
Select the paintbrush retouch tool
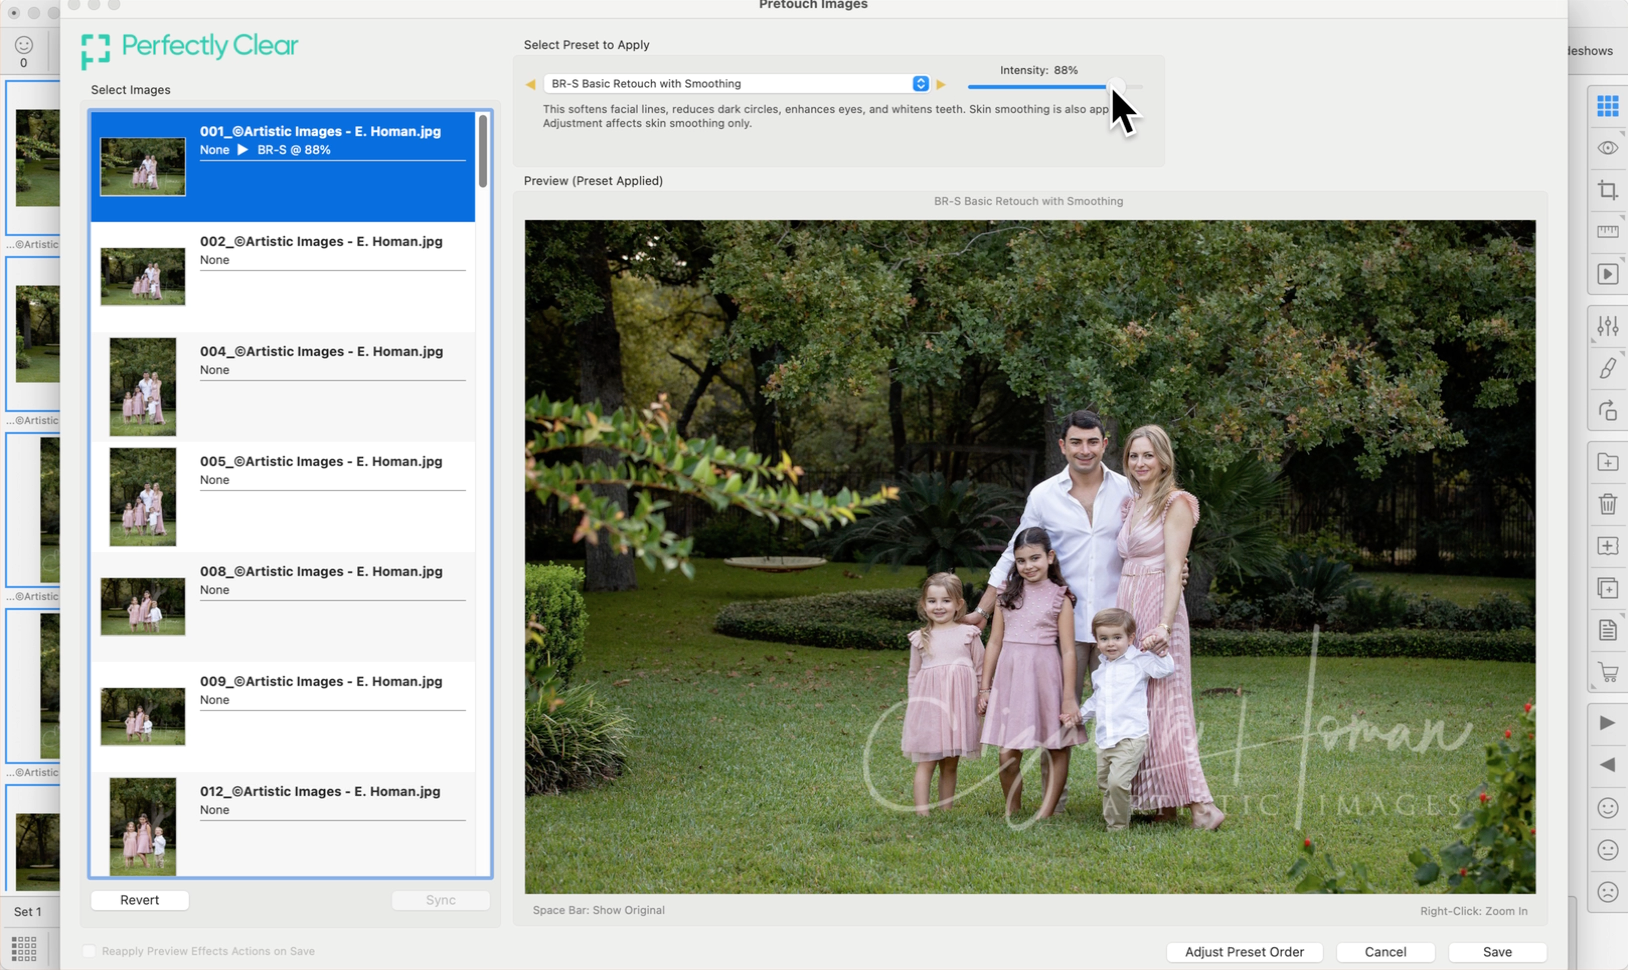click(x=1607, y=368)
